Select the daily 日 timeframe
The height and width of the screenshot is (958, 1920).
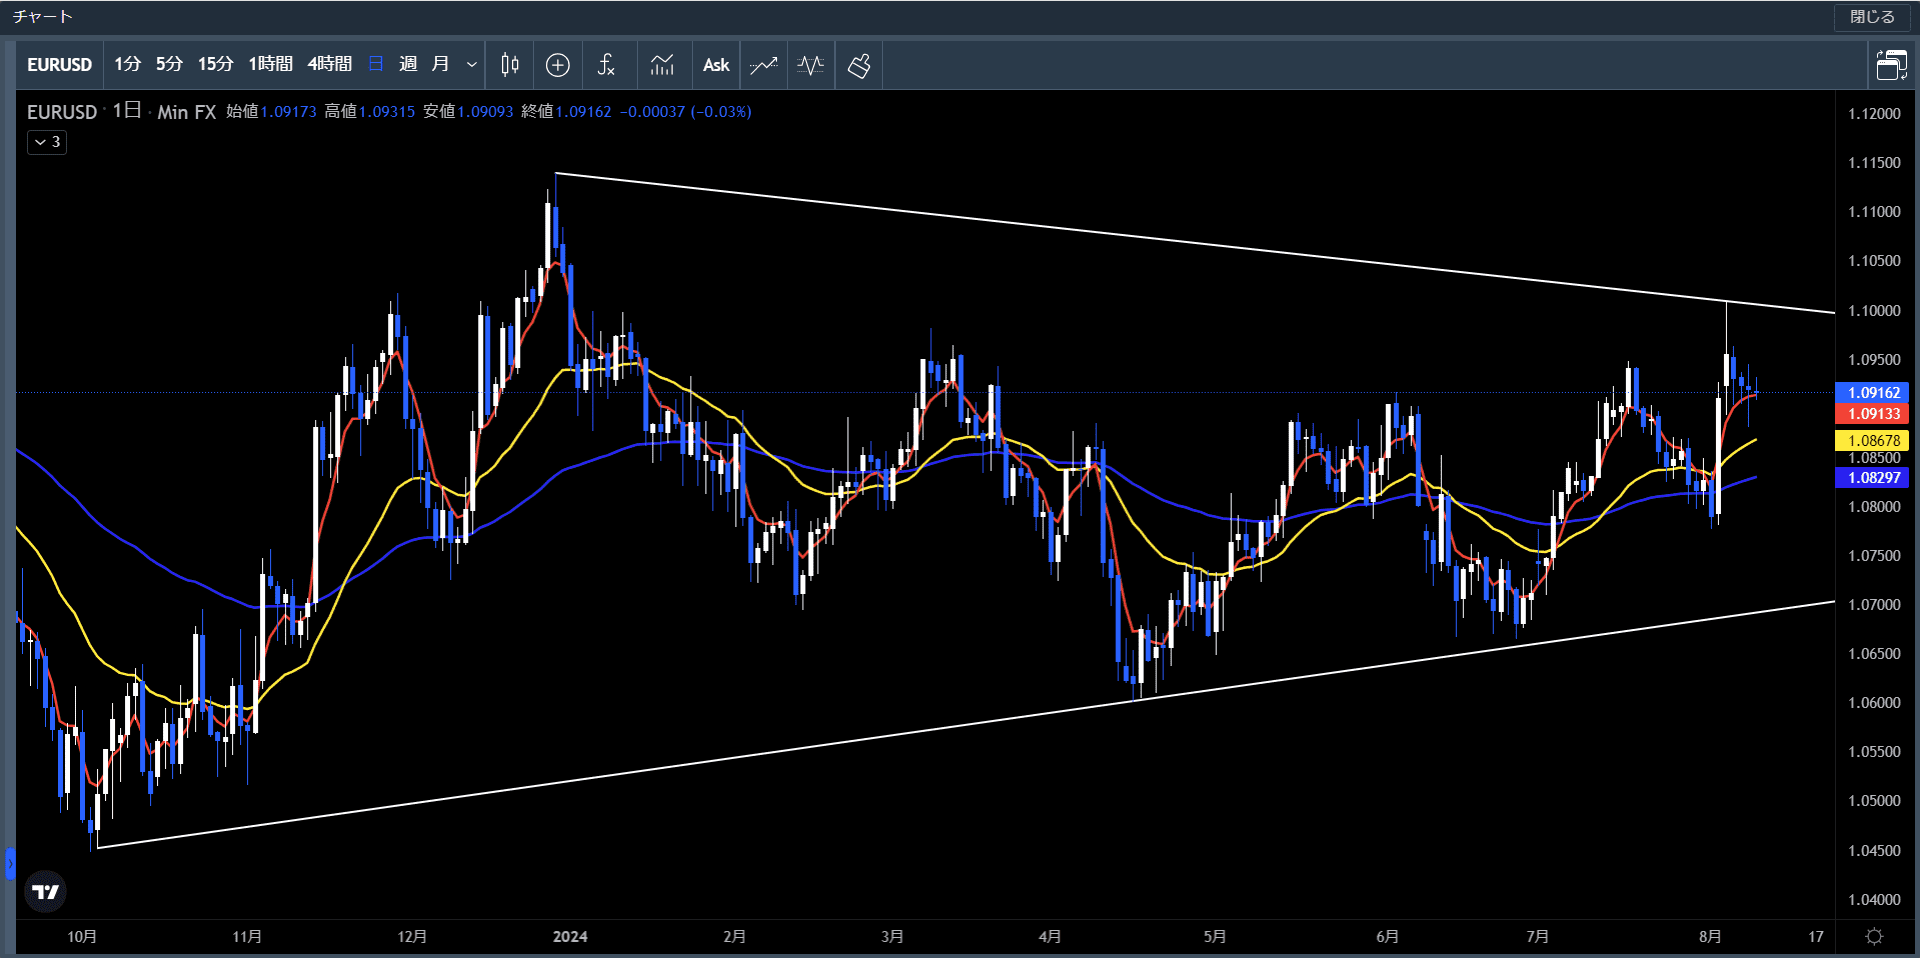376,64
